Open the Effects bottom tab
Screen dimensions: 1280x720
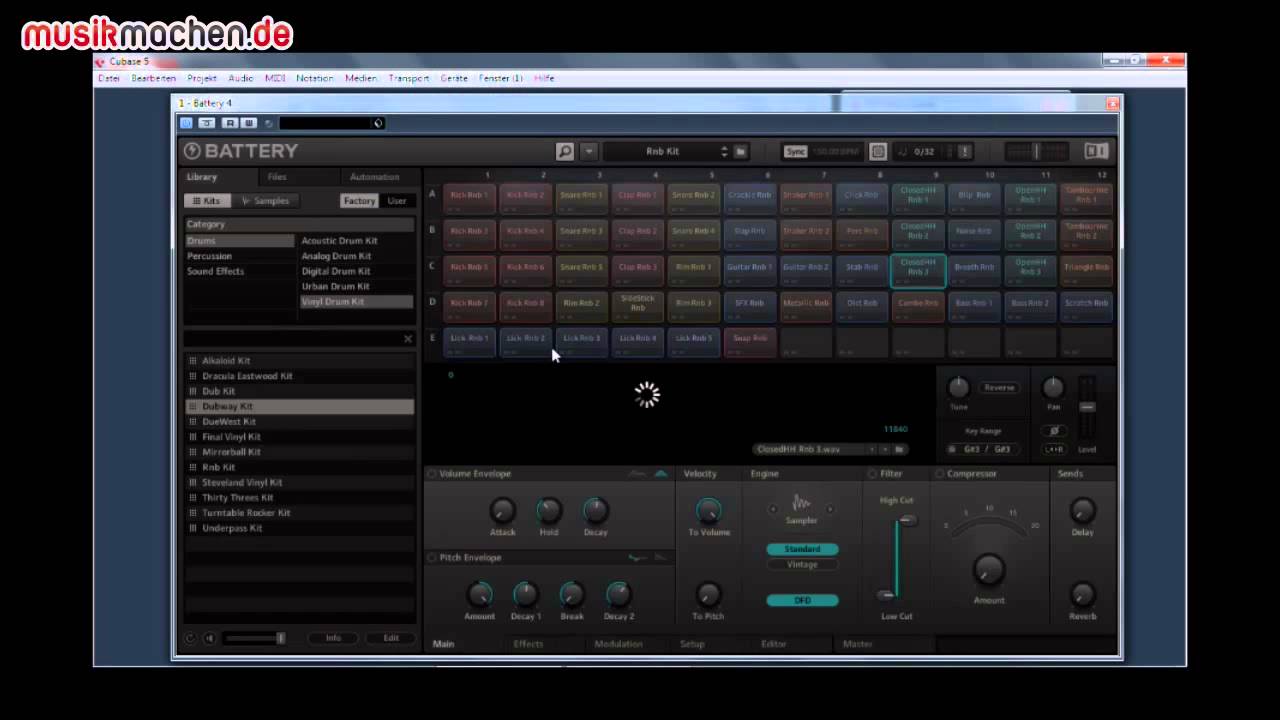tap(528, 644)
